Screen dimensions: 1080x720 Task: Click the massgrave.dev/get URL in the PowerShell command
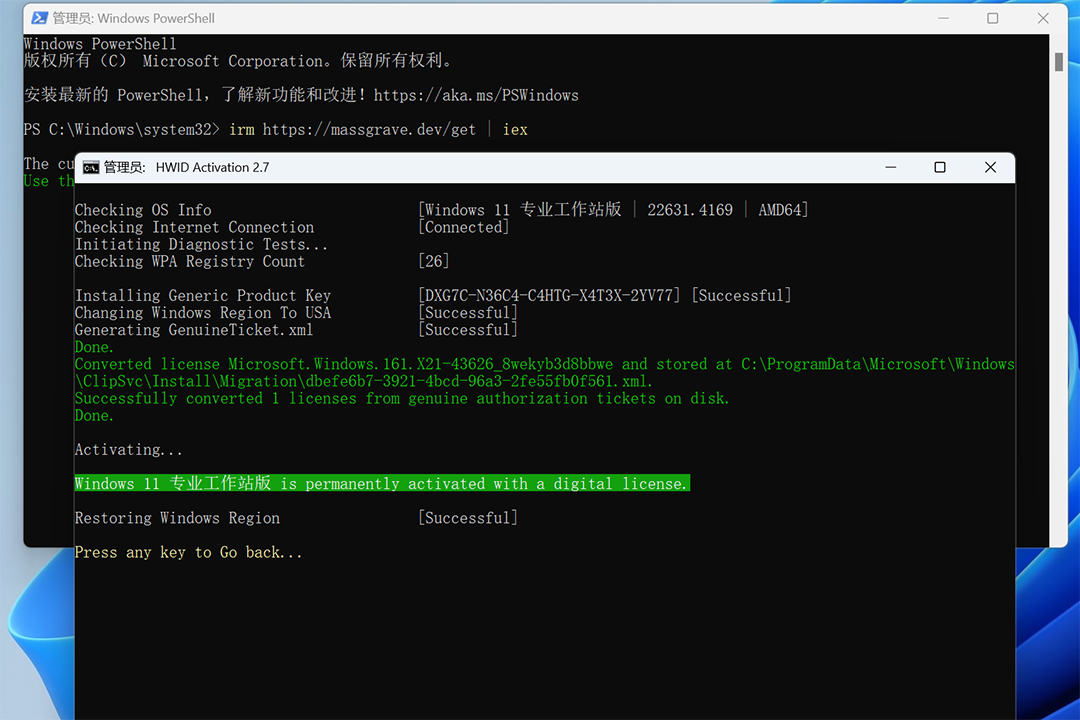pyautogui.click(x=369, y=130)
